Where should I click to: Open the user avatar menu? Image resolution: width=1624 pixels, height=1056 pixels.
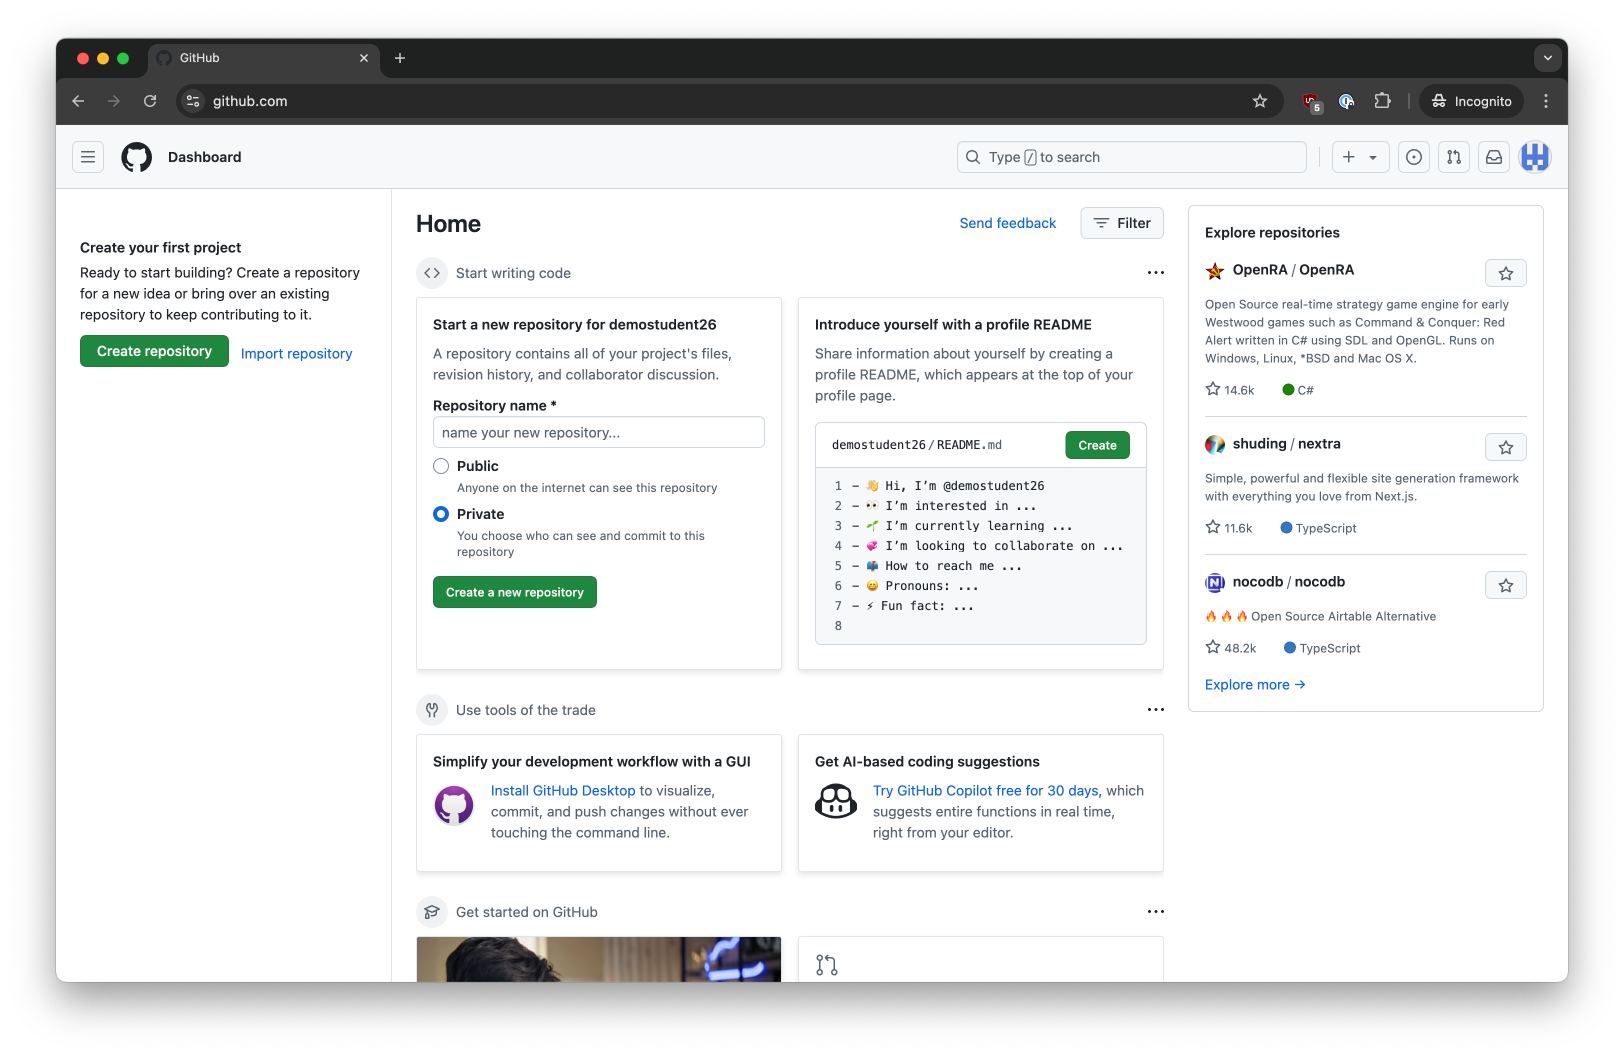(x=1535, y=157)
